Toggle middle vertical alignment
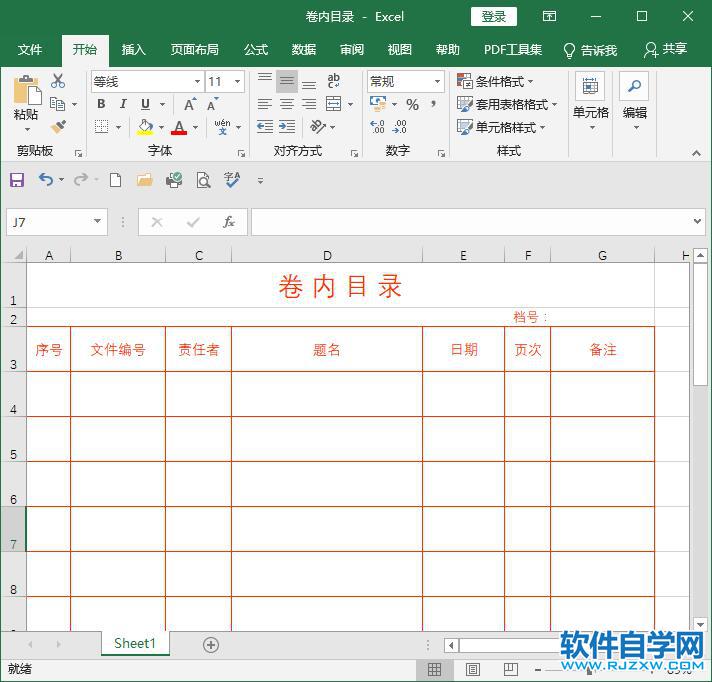Image resolution: width=712 pixels, height=682 pixels. click(x=287, y=81)
